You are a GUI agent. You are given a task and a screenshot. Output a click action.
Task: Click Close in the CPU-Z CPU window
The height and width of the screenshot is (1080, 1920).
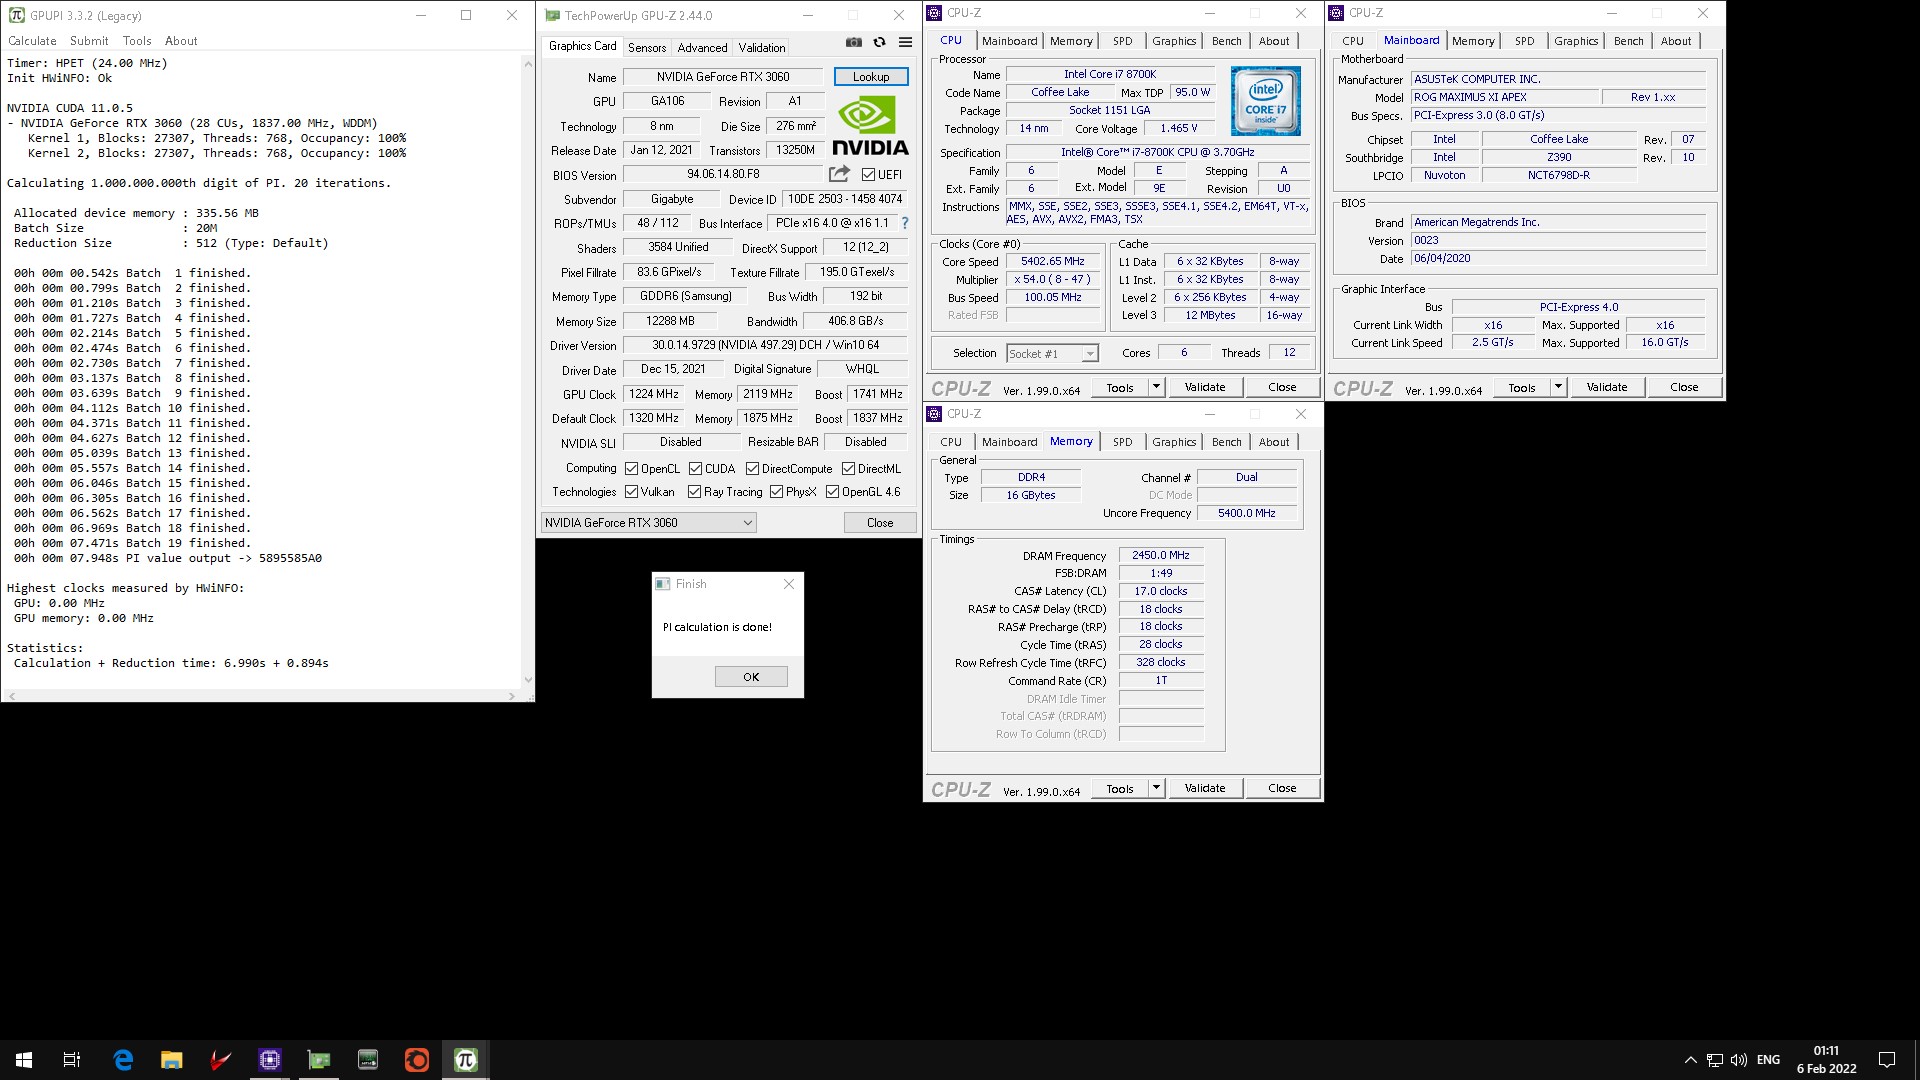point(1282,387)
